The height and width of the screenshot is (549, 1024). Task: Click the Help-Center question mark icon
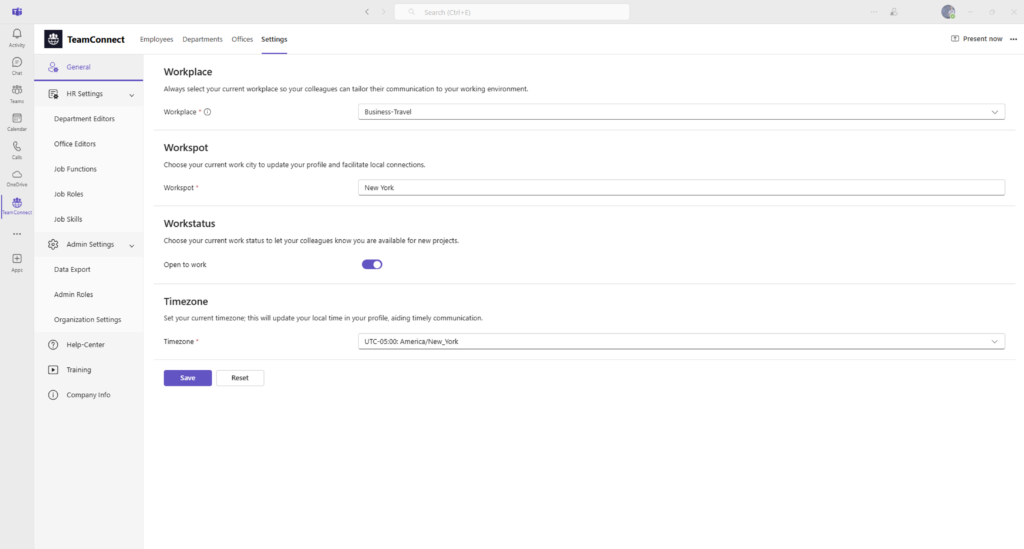pos(53,345)
